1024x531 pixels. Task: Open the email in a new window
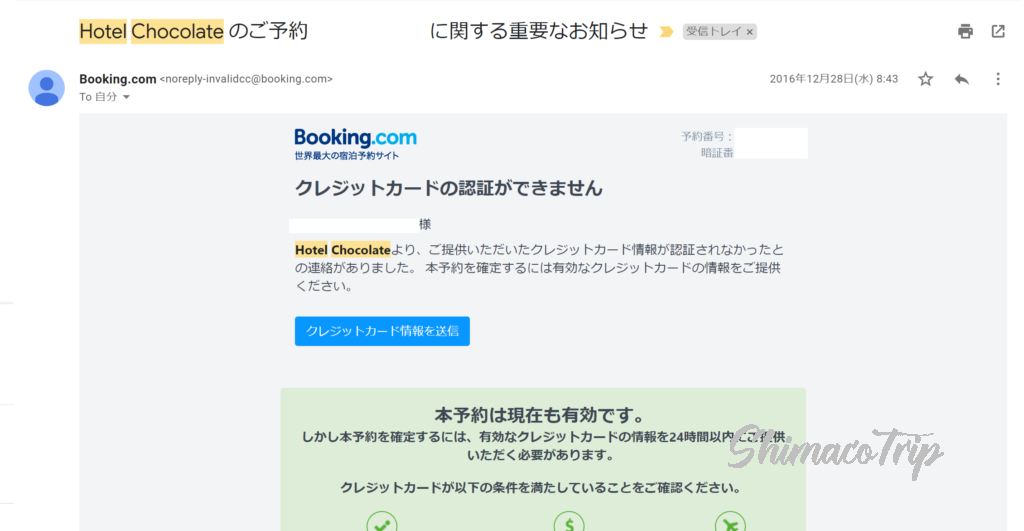(998, 31)
